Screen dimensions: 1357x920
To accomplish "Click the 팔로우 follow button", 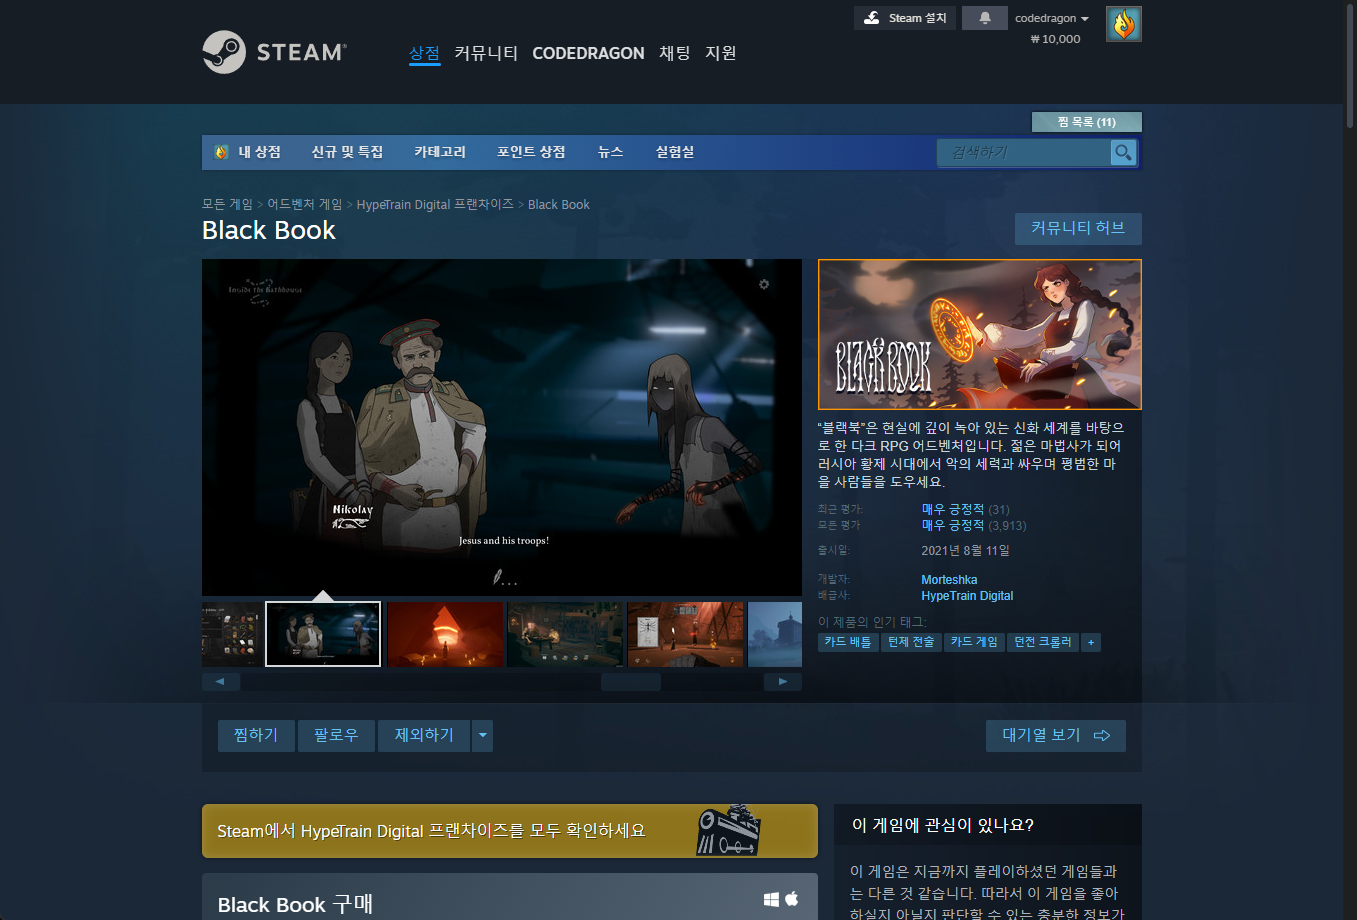I will click(x=336, y=736).
